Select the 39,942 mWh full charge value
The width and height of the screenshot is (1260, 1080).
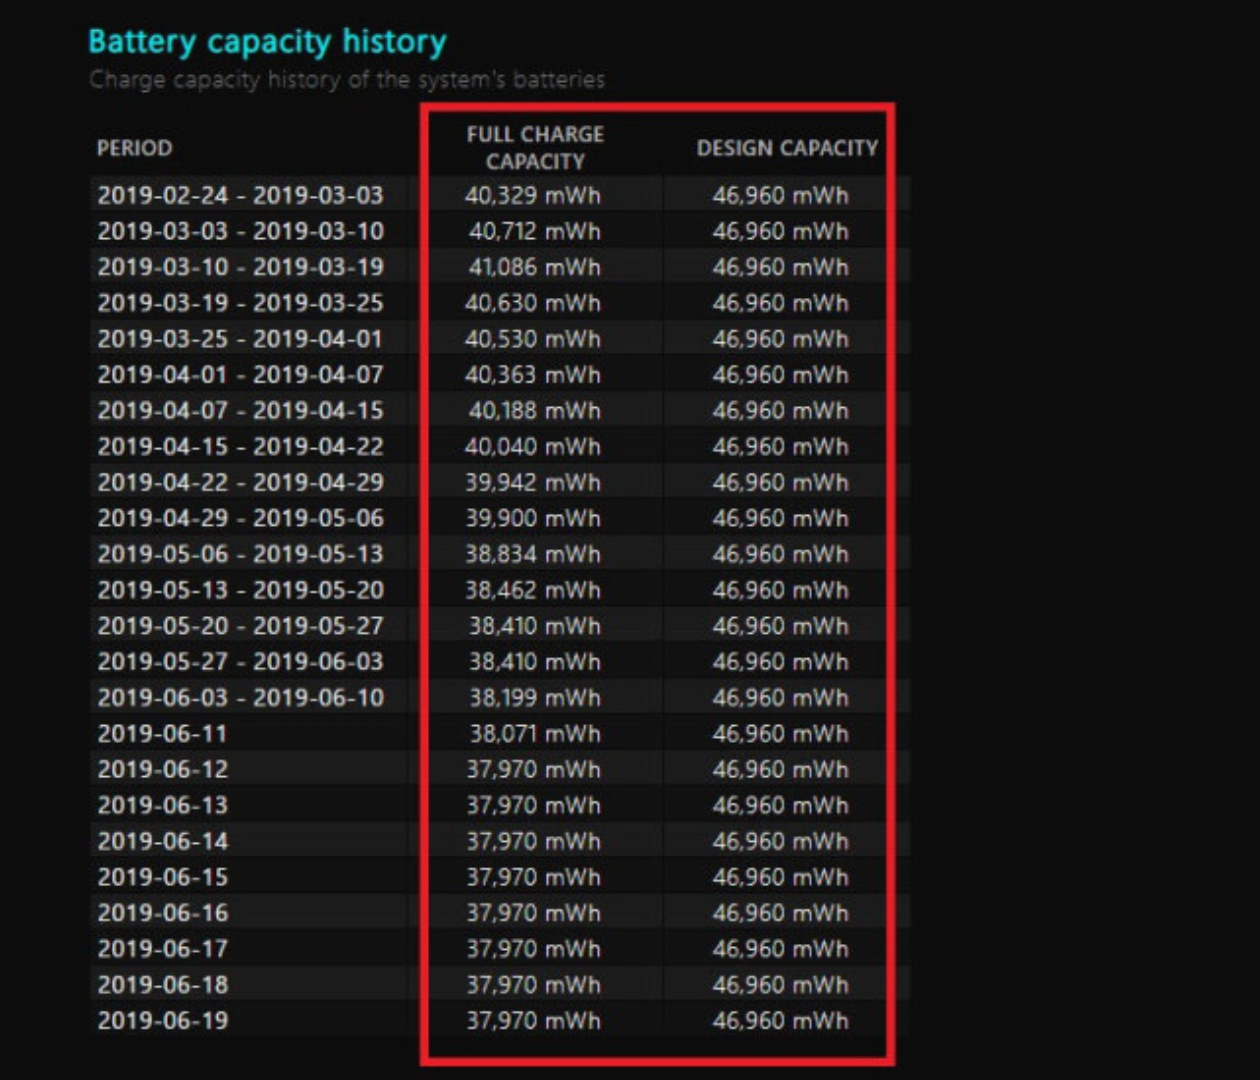533,483
